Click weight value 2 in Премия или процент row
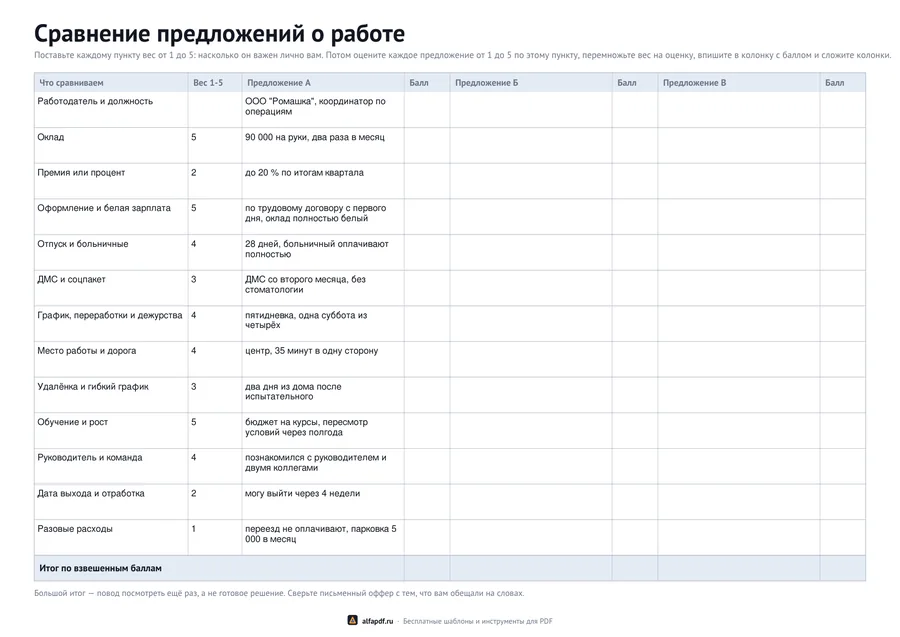Screen dimensions: 900x637 193,173
